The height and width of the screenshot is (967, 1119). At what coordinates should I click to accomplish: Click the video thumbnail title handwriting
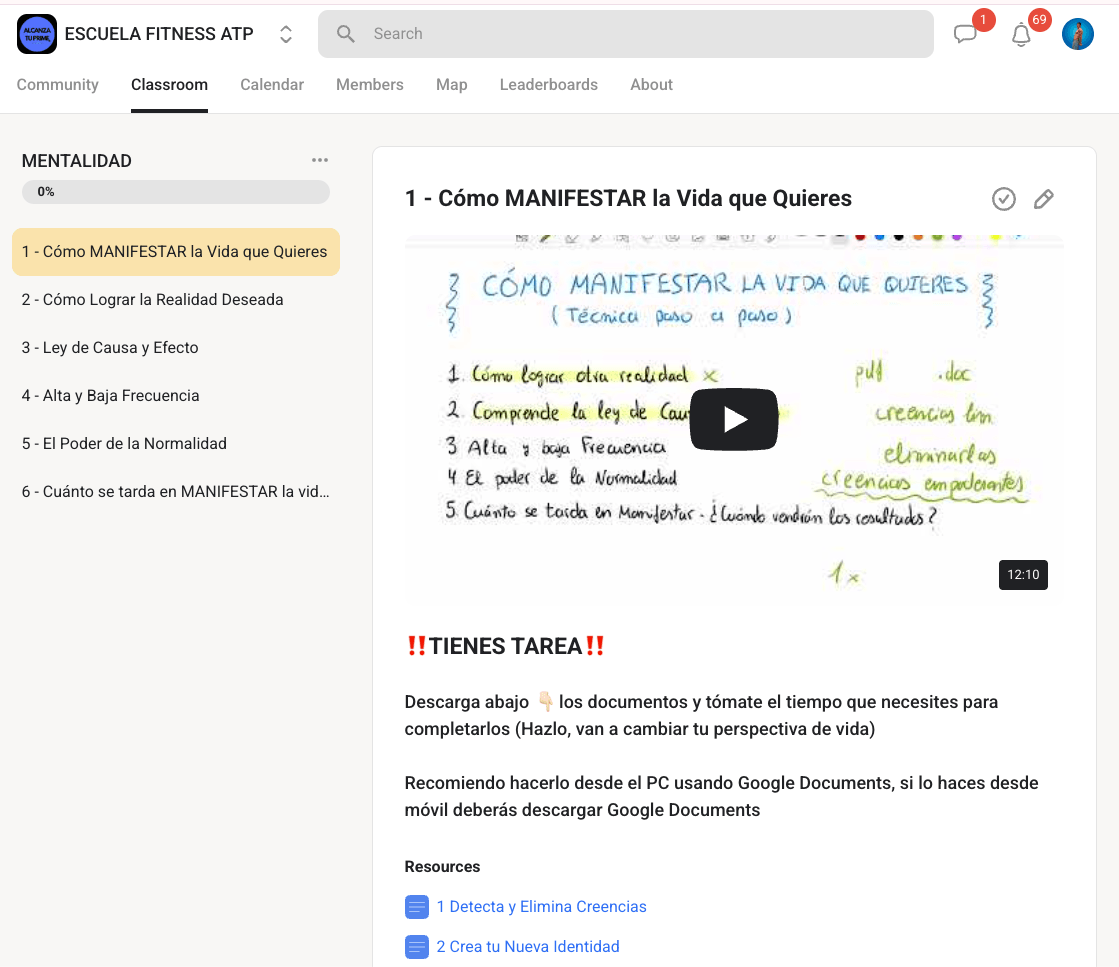(x=724, y=285)
